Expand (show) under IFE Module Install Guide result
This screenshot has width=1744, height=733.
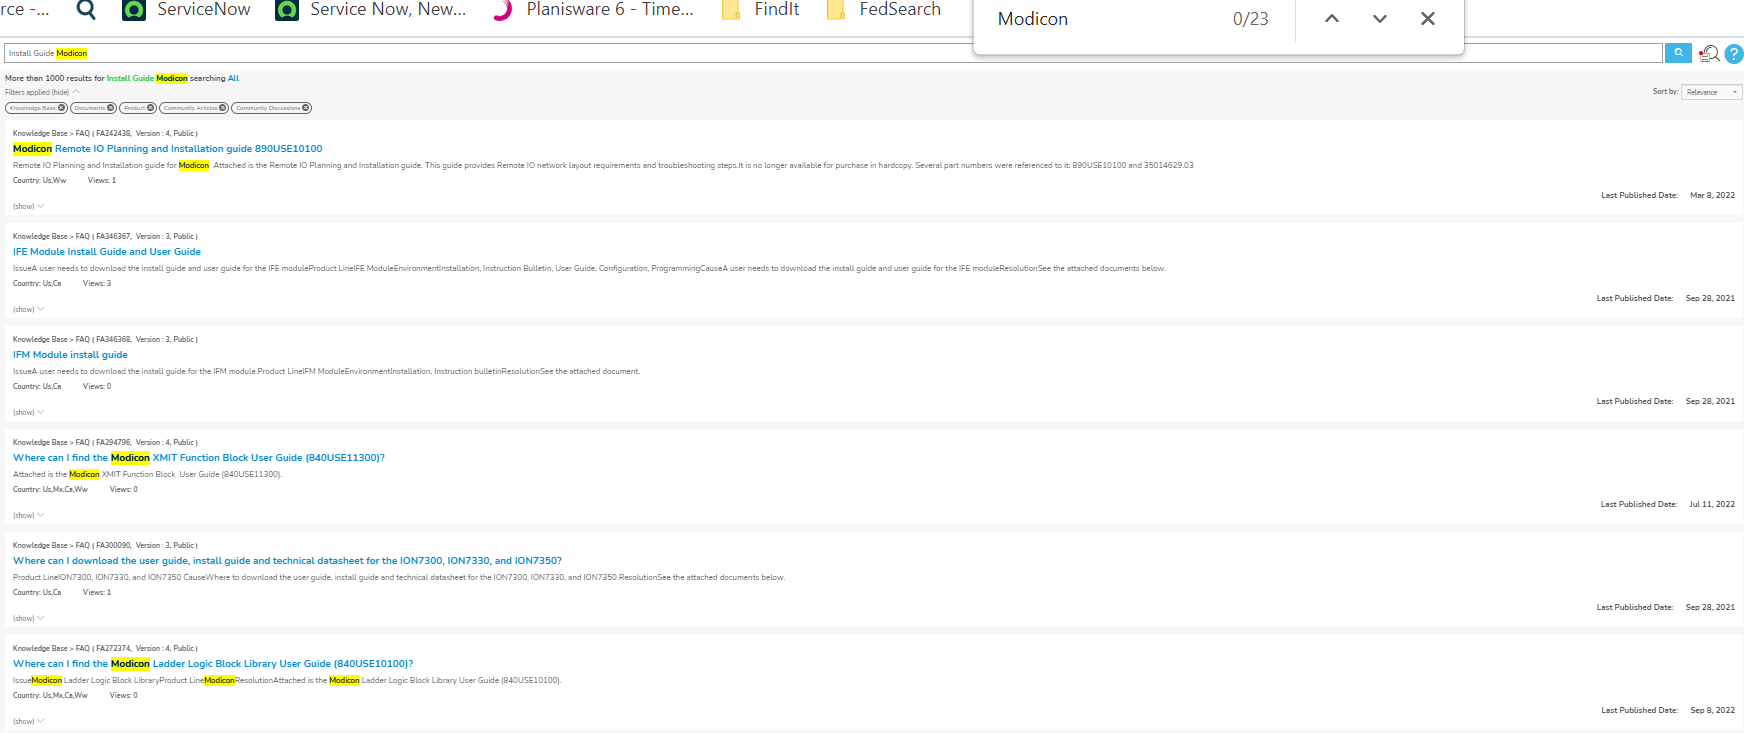28,309
